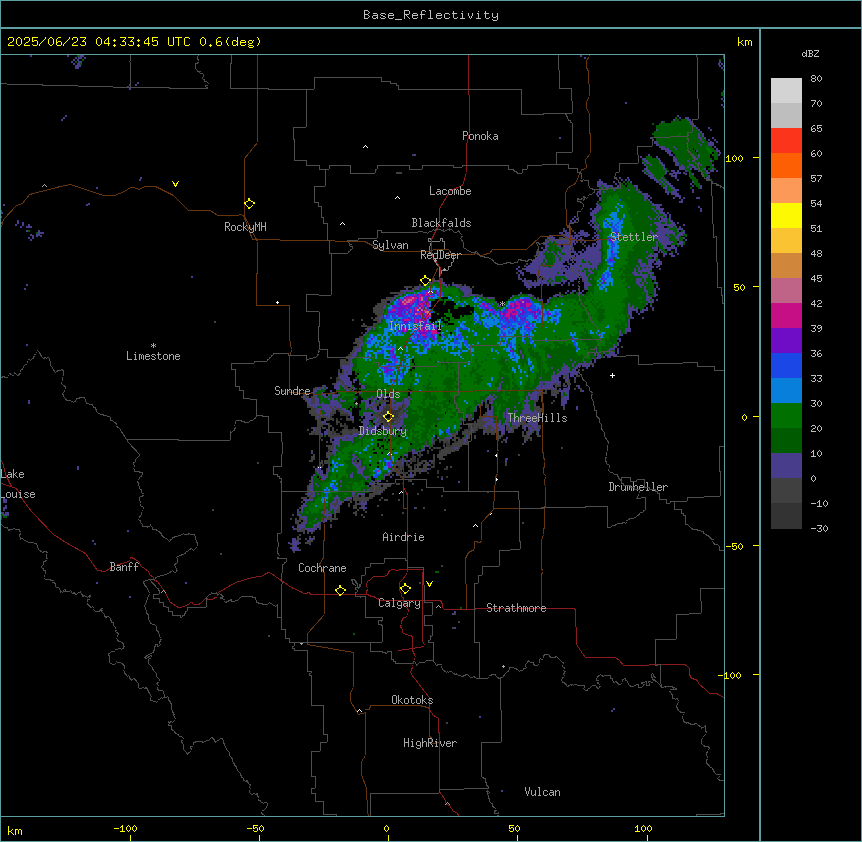Select the yellow V marker northwest of RockyMH
This screenshot has height=842, width=862.
[175, 184]
